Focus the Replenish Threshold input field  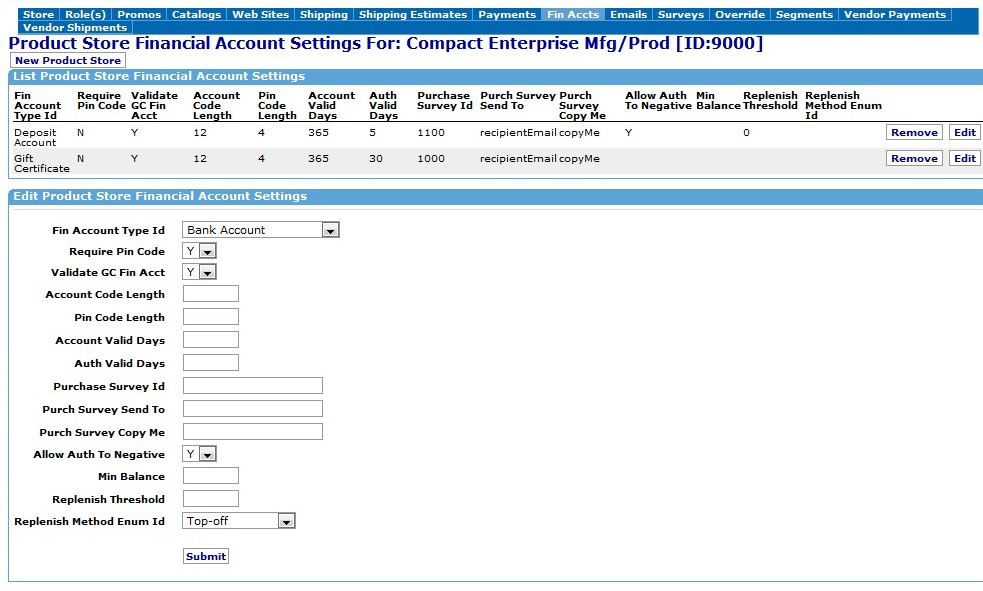click(211, 499)
